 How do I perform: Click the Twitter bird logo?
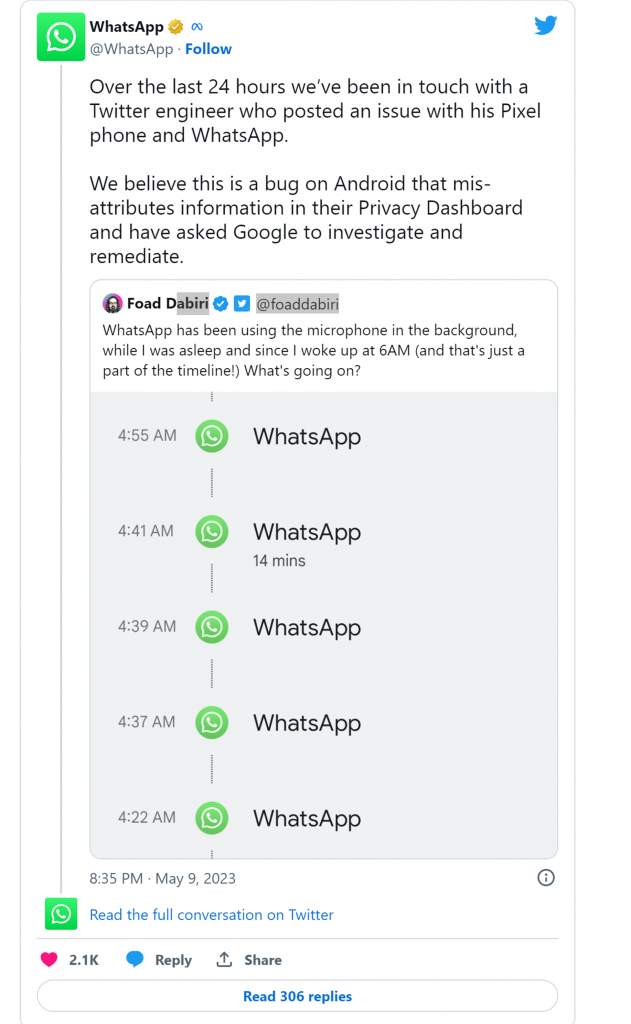point(546,26)
